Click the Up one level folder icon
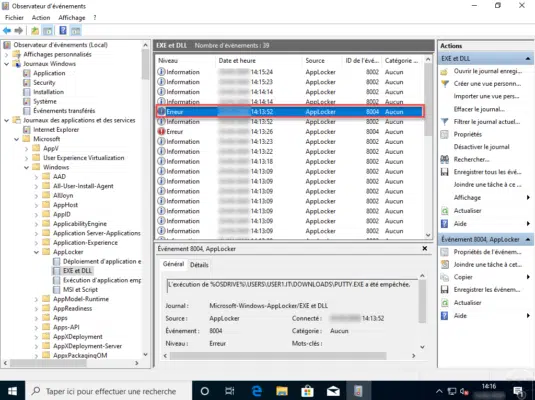This screenshot has width=535, height=400. 35,31
